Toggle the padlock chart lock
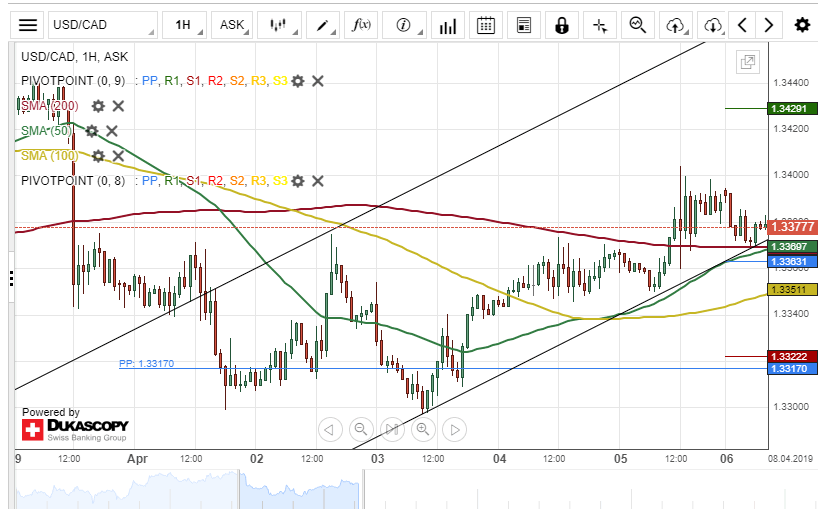This screenshot has width=824, height=512. [x=562, y=25]
